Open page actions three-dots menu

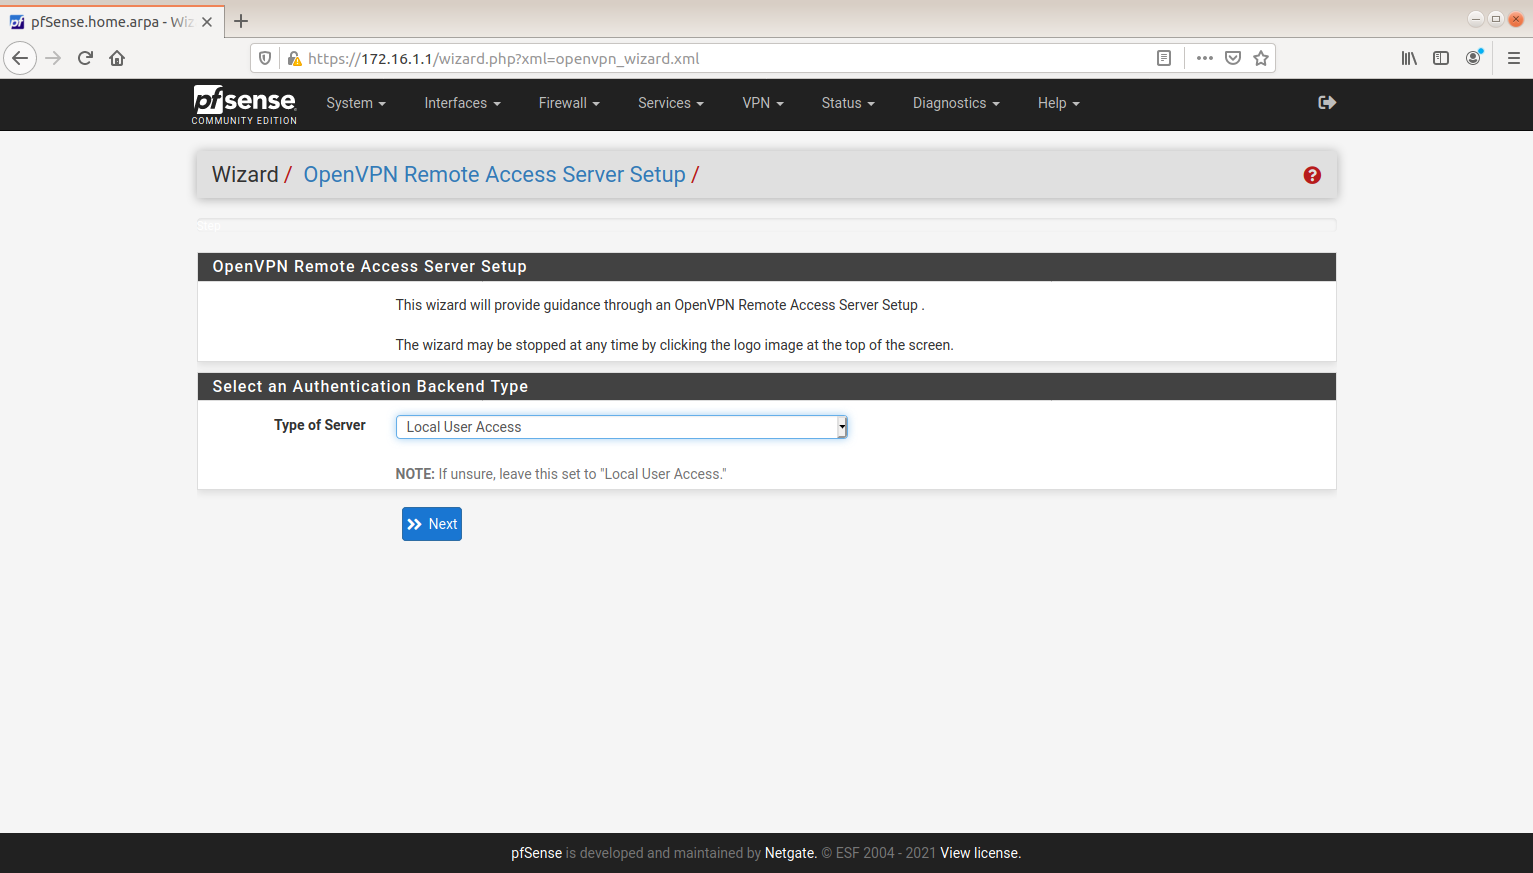pos(1205,58)
